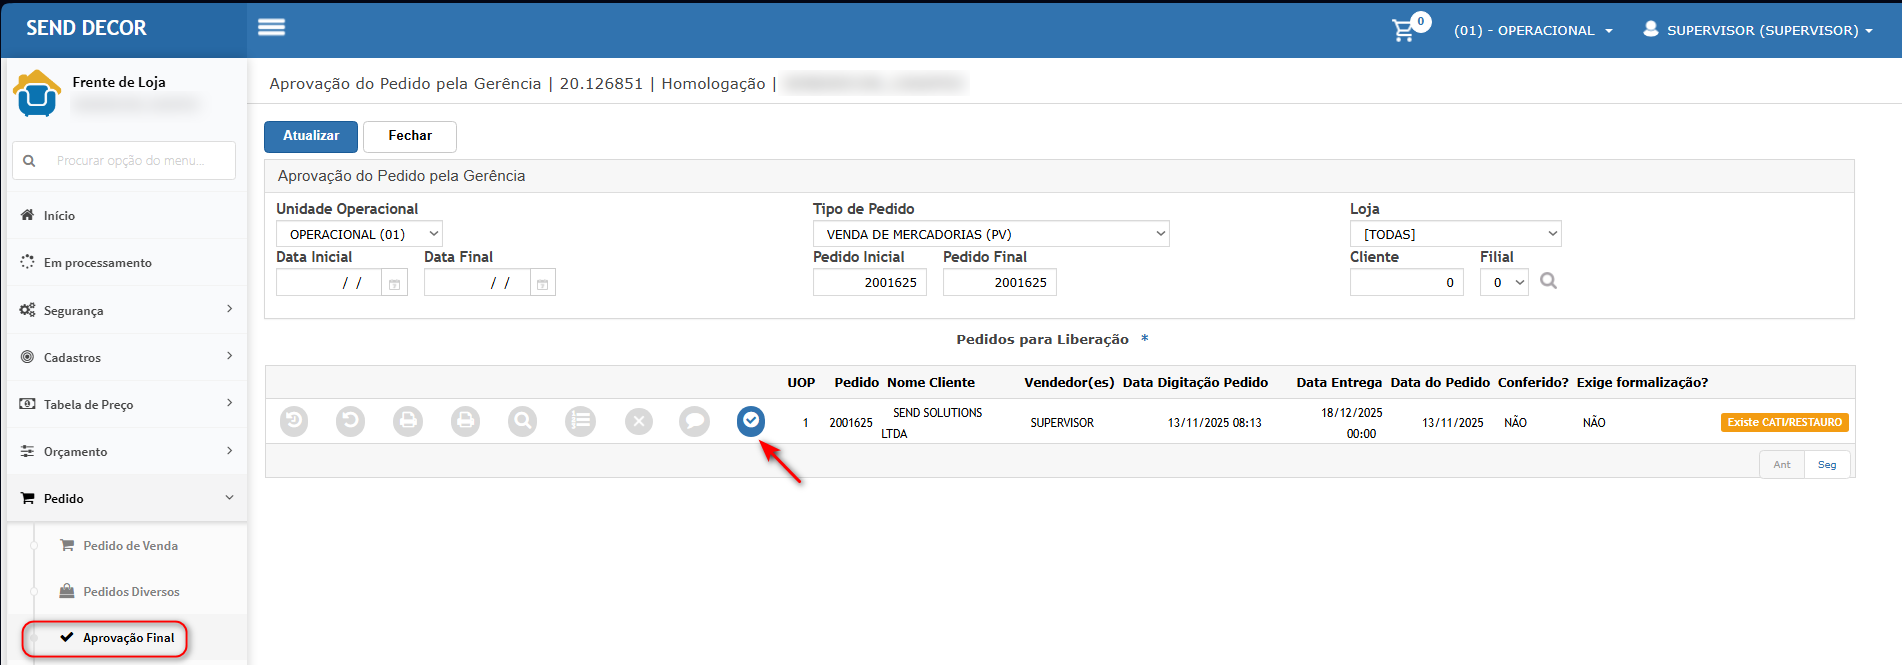Screen dimensions: 1902x665
Task: Click the cancel X icon in the order row
Action: tap(639, 422)
